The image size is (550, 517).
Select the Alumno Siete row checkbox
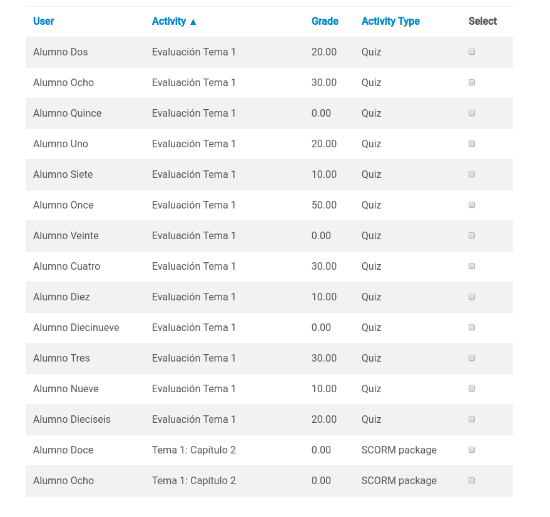pos(472,174)
